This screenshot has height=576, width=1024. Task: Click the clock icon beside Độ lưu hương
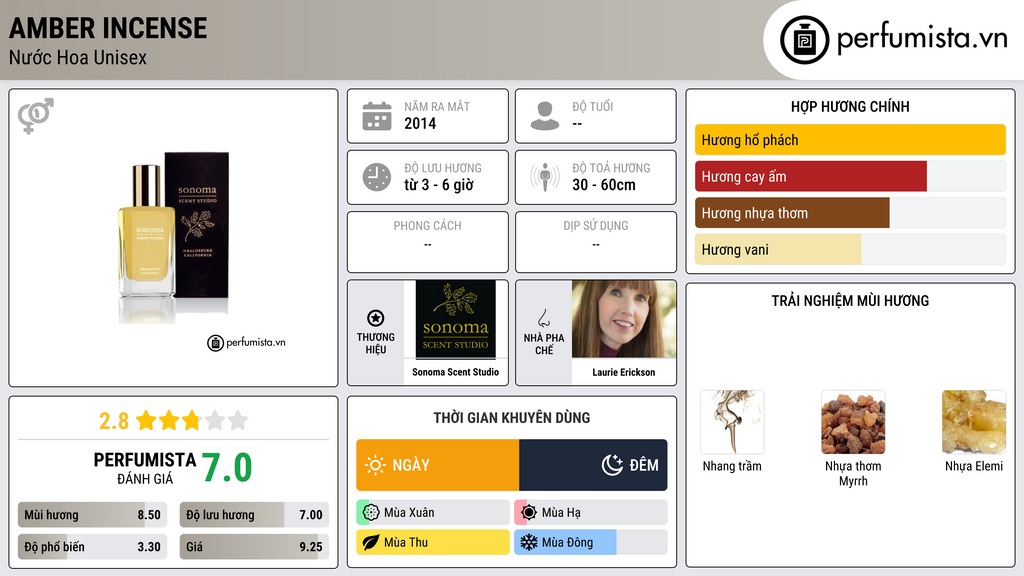click(x=377, y=177)
